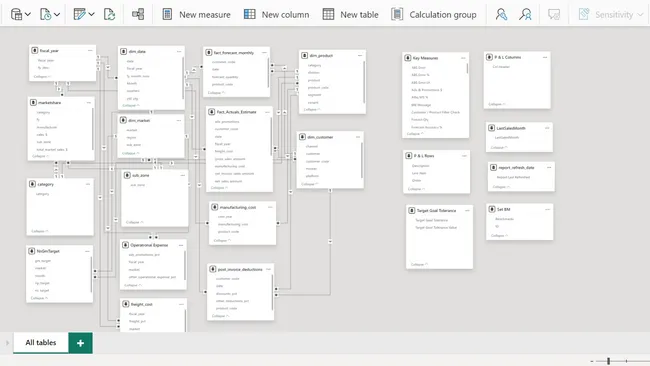
Task: Collapse the dim_date table card
Action: point(131,105)
